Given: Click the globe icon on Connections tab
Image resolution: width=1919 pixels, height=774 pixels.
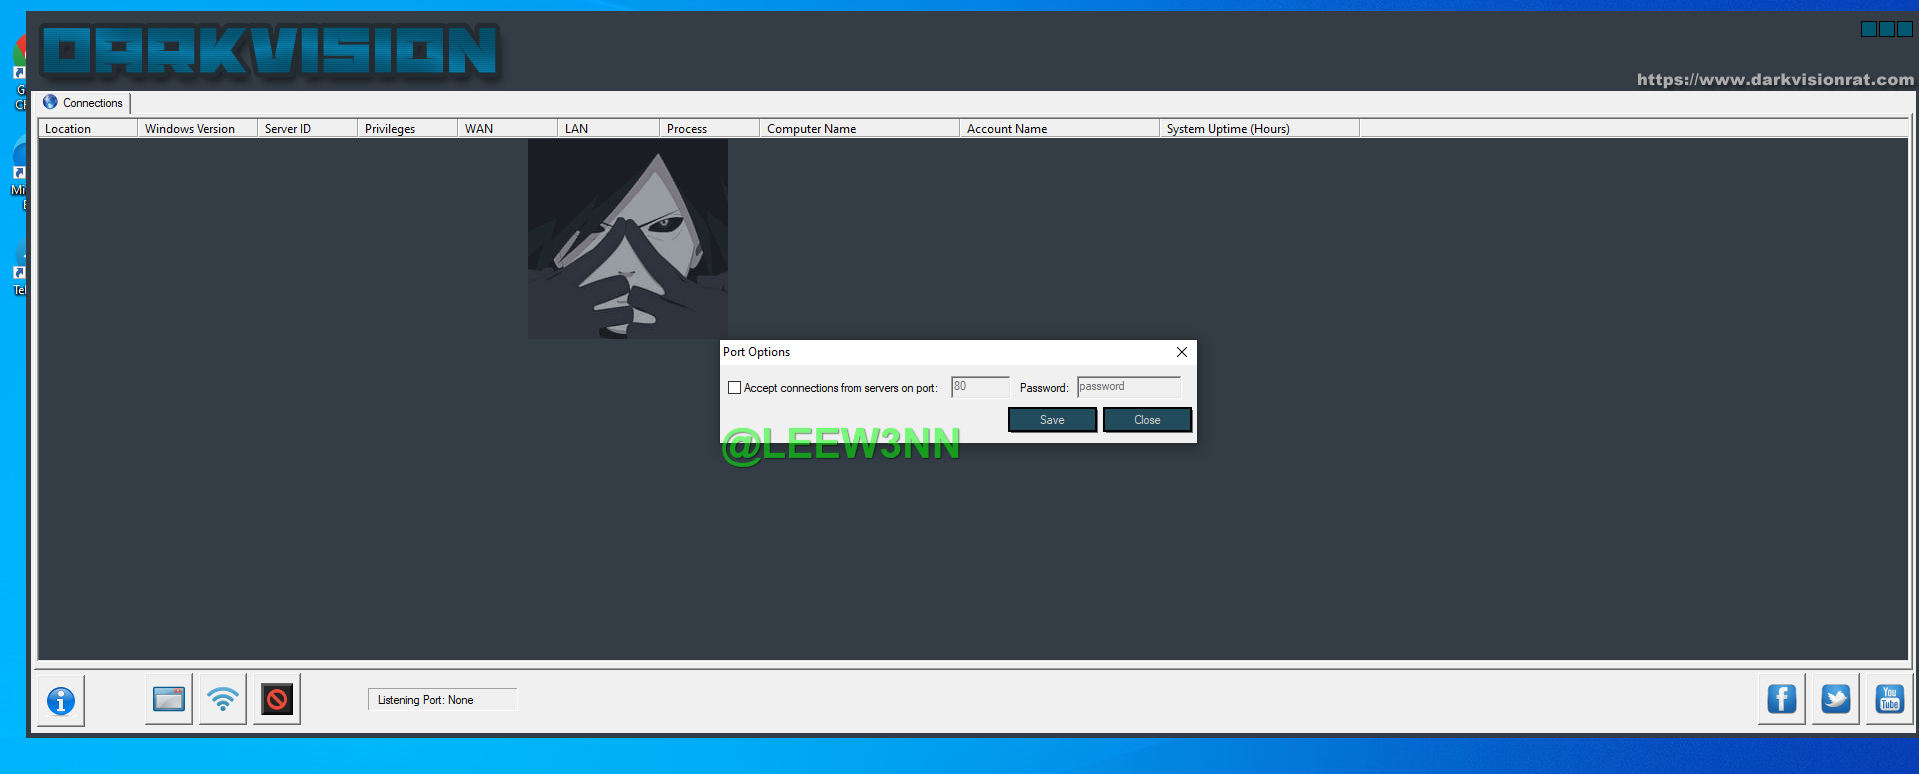Looking at the screenshot, I should point(50,102).
